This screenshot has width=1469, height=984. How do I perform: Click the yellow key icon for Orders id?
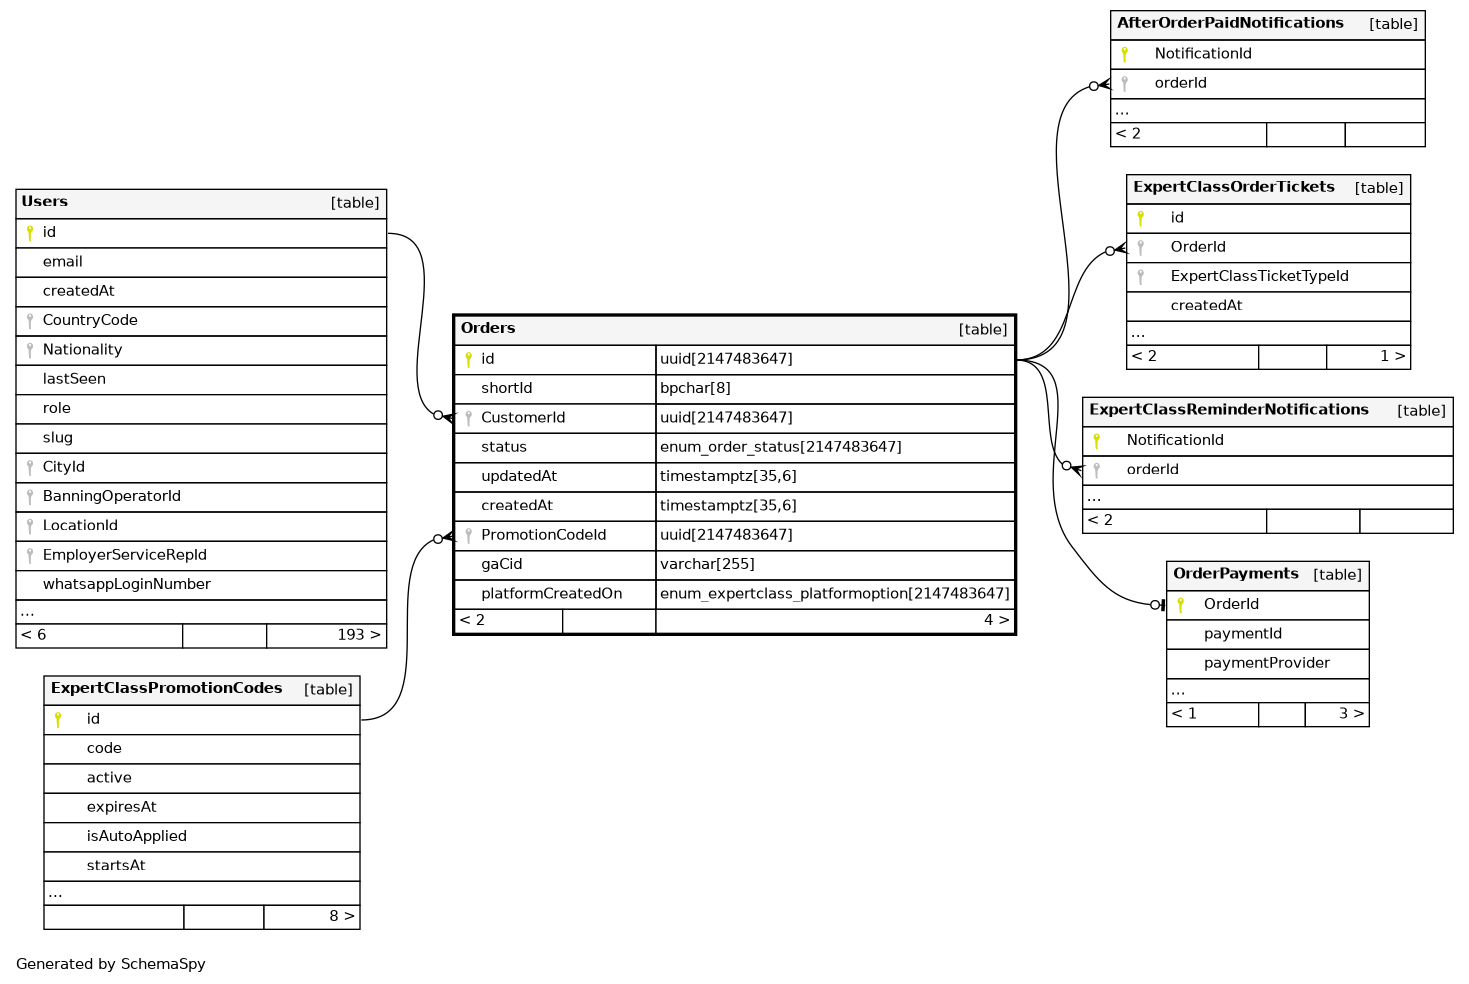(468, 360)
